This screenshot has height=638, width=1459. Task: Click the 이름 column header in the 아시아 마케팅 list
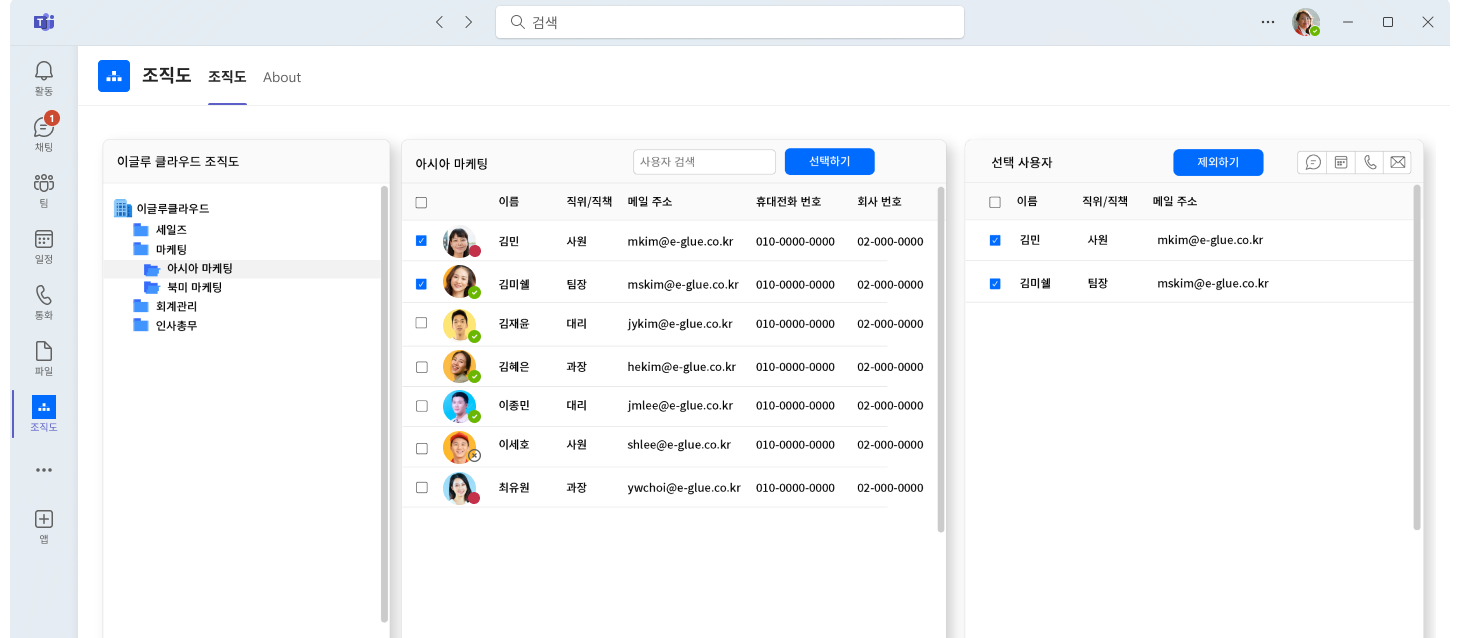509,202
